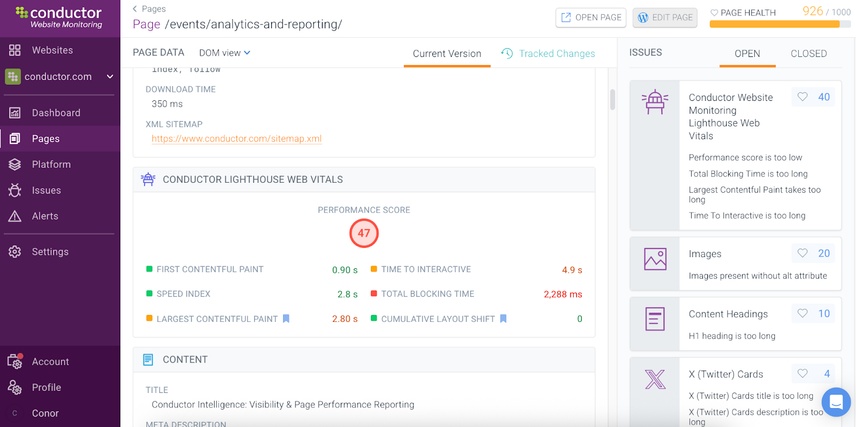
Task: Click the page data vertical scrollbar
Action: [x=613, y=99]
